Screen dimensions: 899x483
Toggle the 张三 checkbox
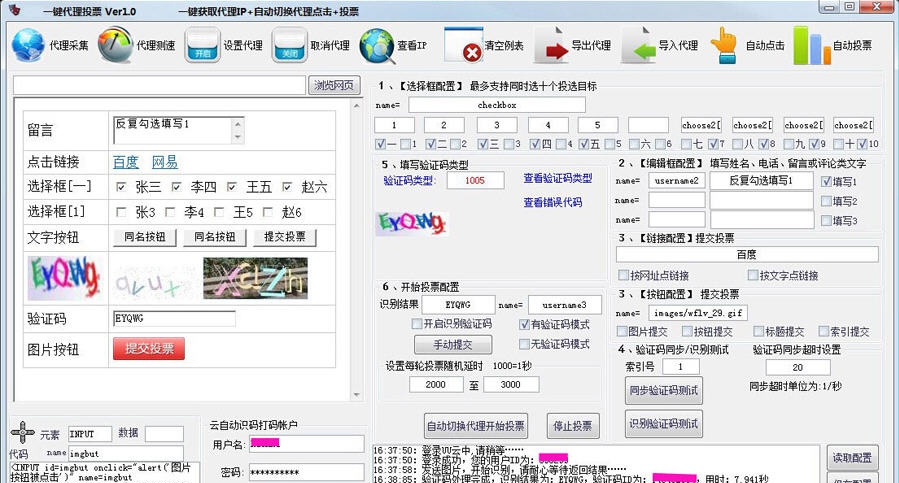tap(121, 187)
